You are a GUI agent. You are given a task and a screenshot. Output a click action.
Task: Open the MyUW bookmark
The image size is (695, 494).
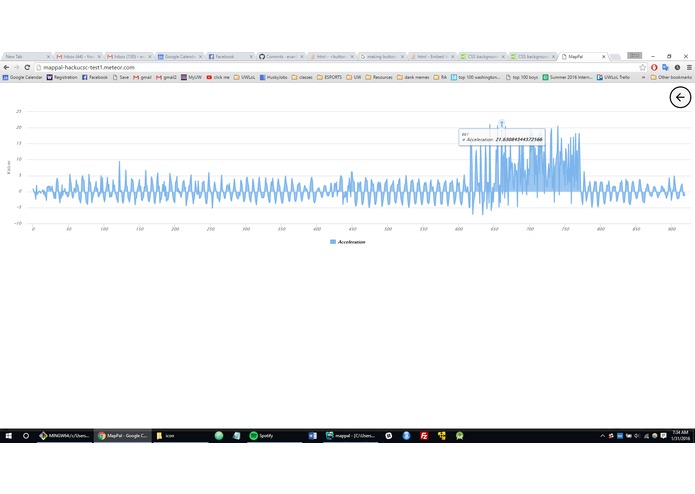click(x=191, y=77)
